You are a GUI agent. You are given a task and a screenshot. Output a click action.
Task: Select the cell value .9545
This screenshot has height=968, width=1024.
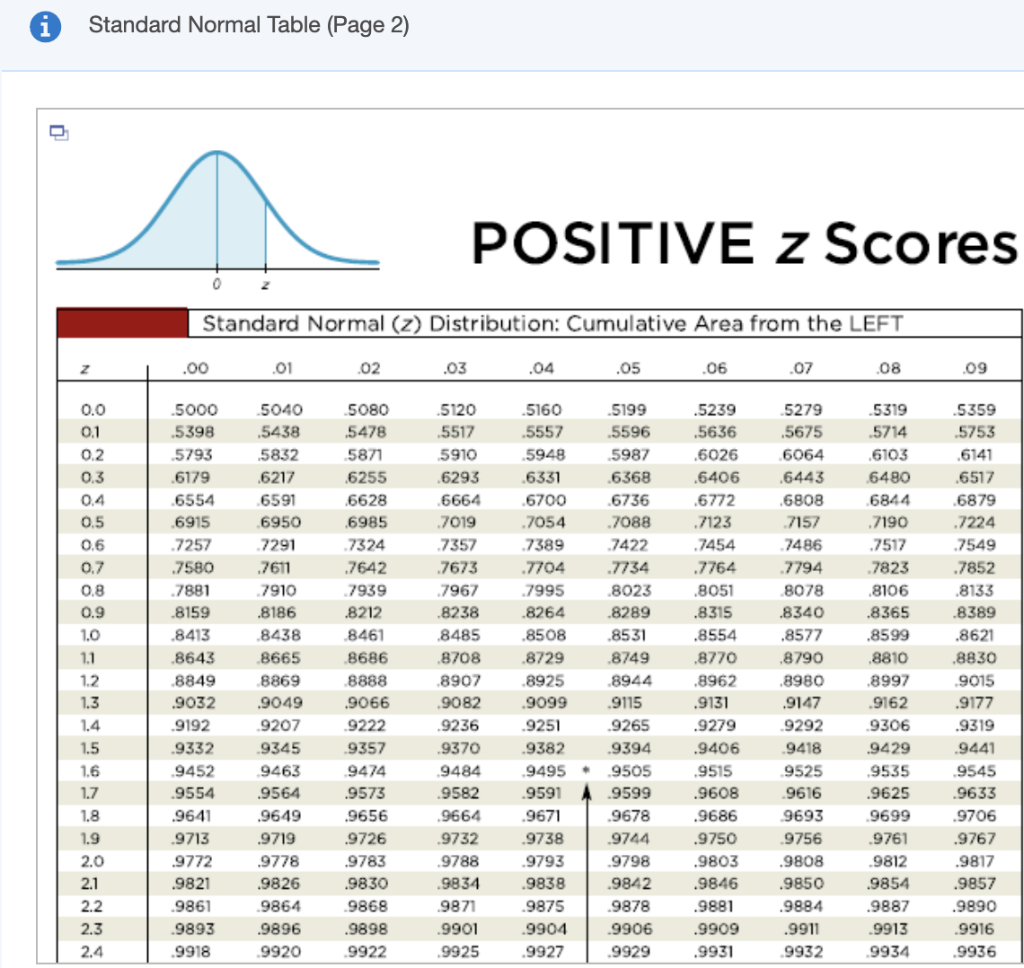[974, 771]
